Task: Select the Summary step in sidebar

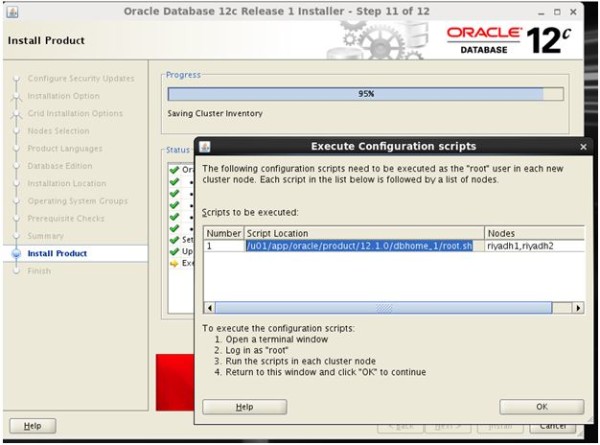Action: point(46,236)
